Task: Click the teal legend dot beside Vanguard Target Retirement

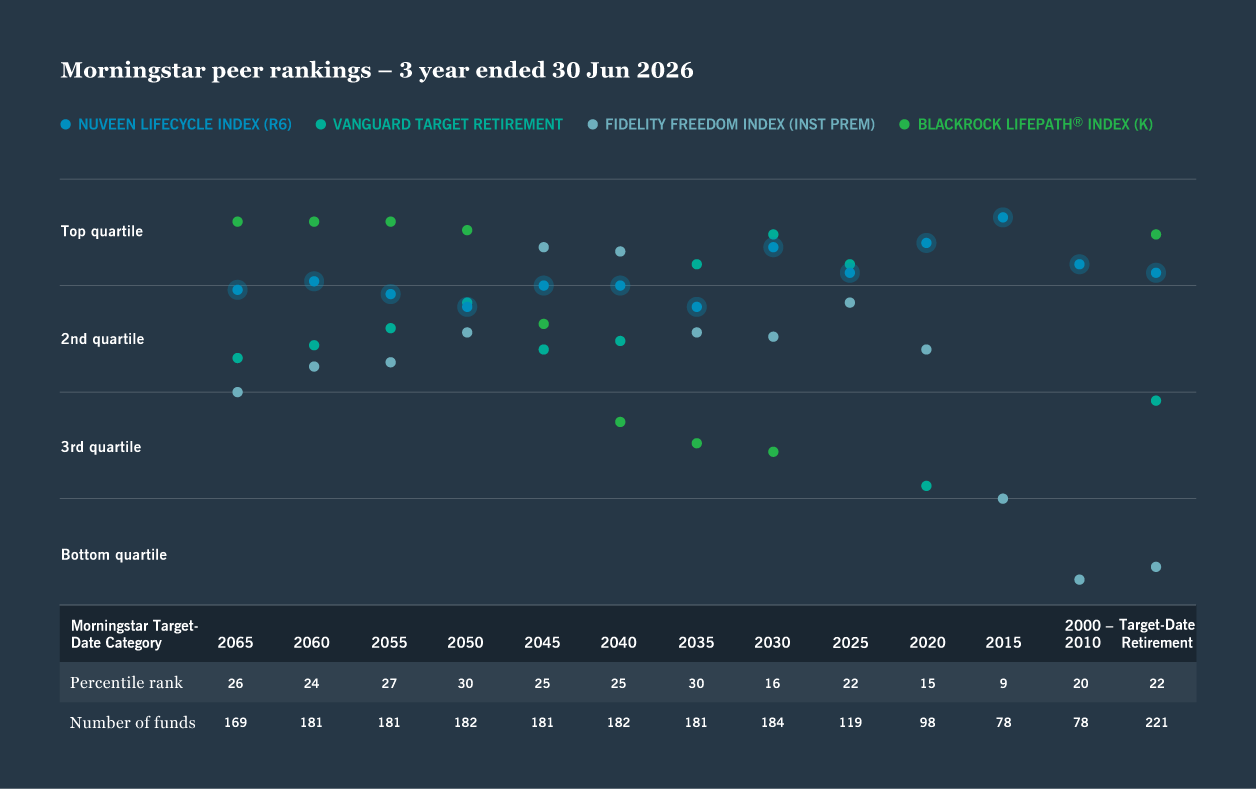Action: point(321,125)
